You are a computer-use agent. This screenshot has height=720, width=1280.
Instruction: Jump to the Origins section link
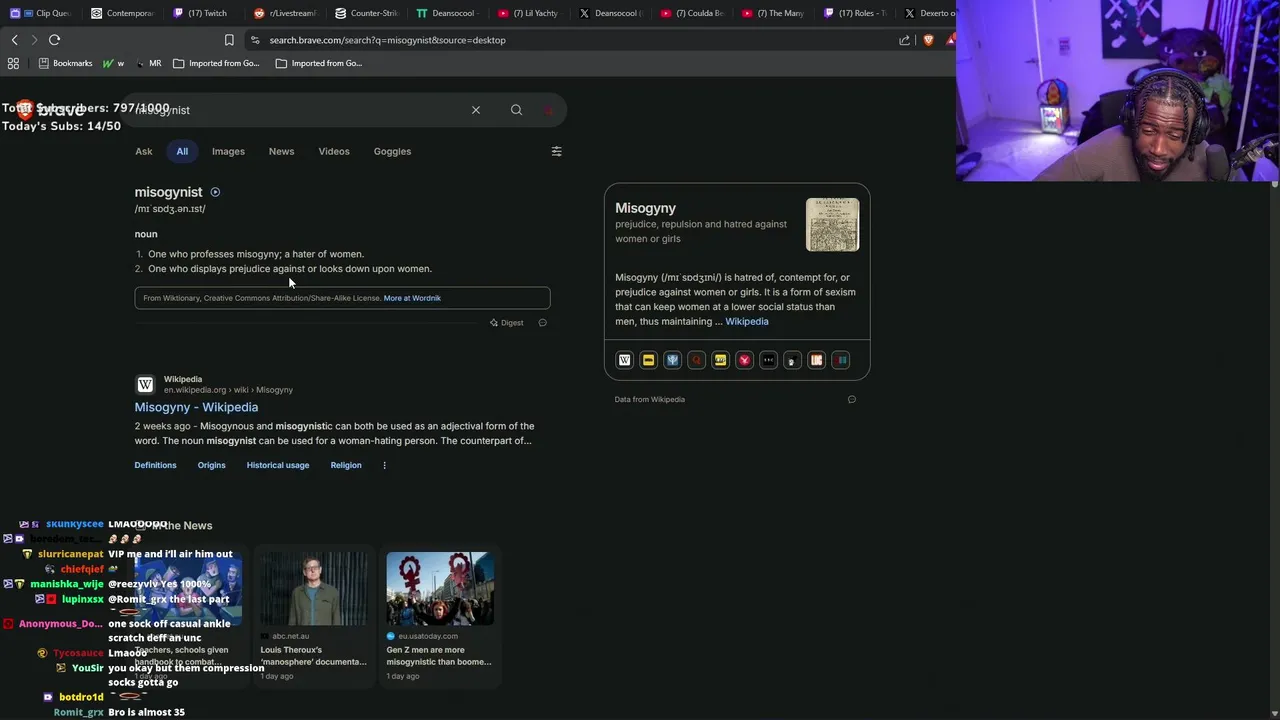(x=211, y=465)
